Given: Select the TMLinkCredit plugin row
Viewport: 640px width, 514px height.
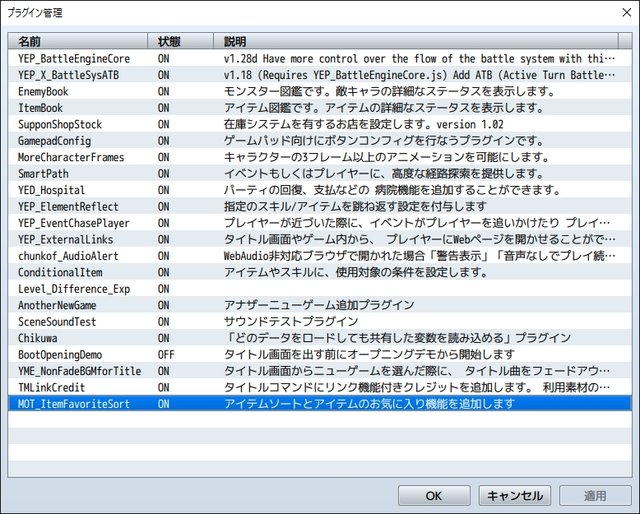Looking at the screenshot, I should [x=320, y=387].
